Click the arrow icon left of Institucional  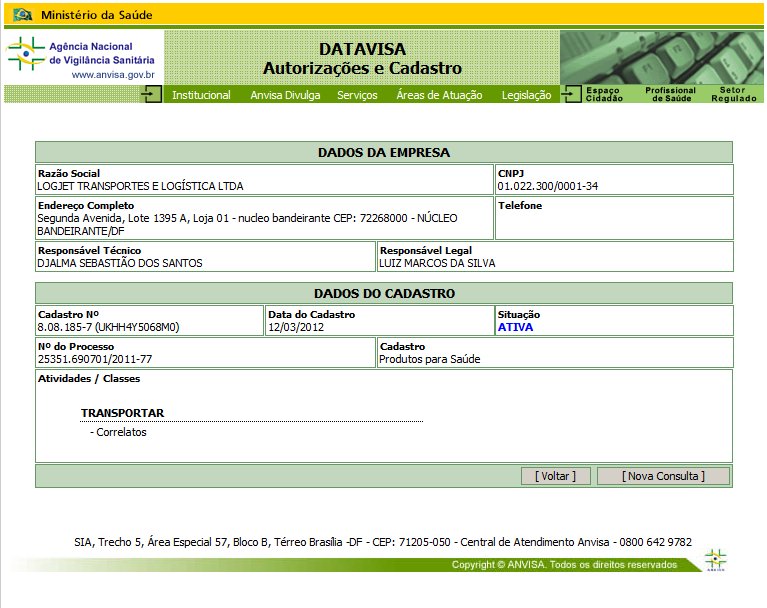point(151,93)
